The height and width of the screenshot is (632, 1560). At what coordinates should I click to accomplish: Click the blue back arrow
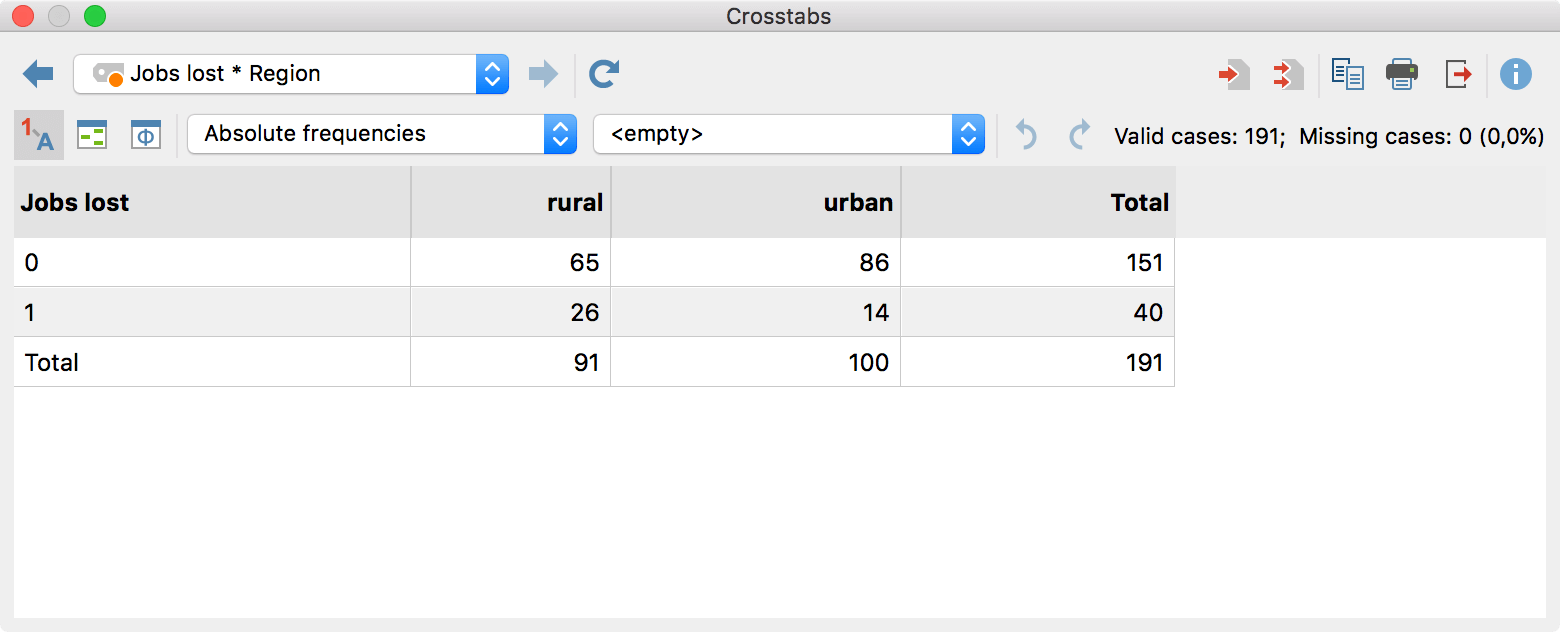(x=38, y=74)
